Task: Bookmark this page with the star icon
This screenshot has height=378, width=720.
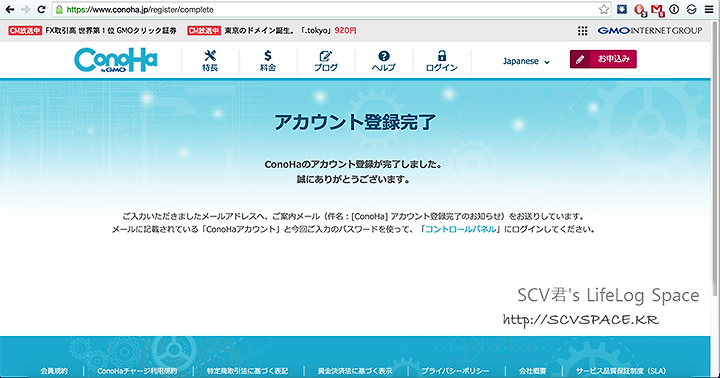Action: 604,9
